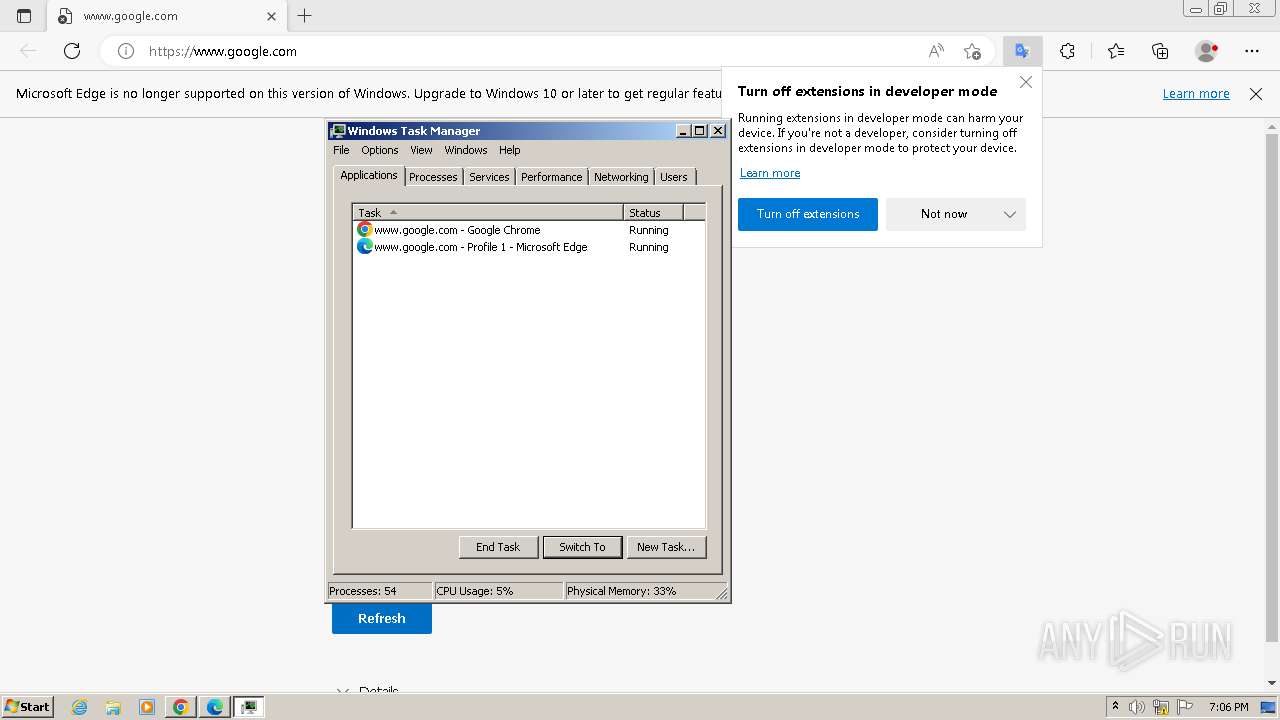
Task: Sort tasks by the Task column header
Action: point(488,212)
